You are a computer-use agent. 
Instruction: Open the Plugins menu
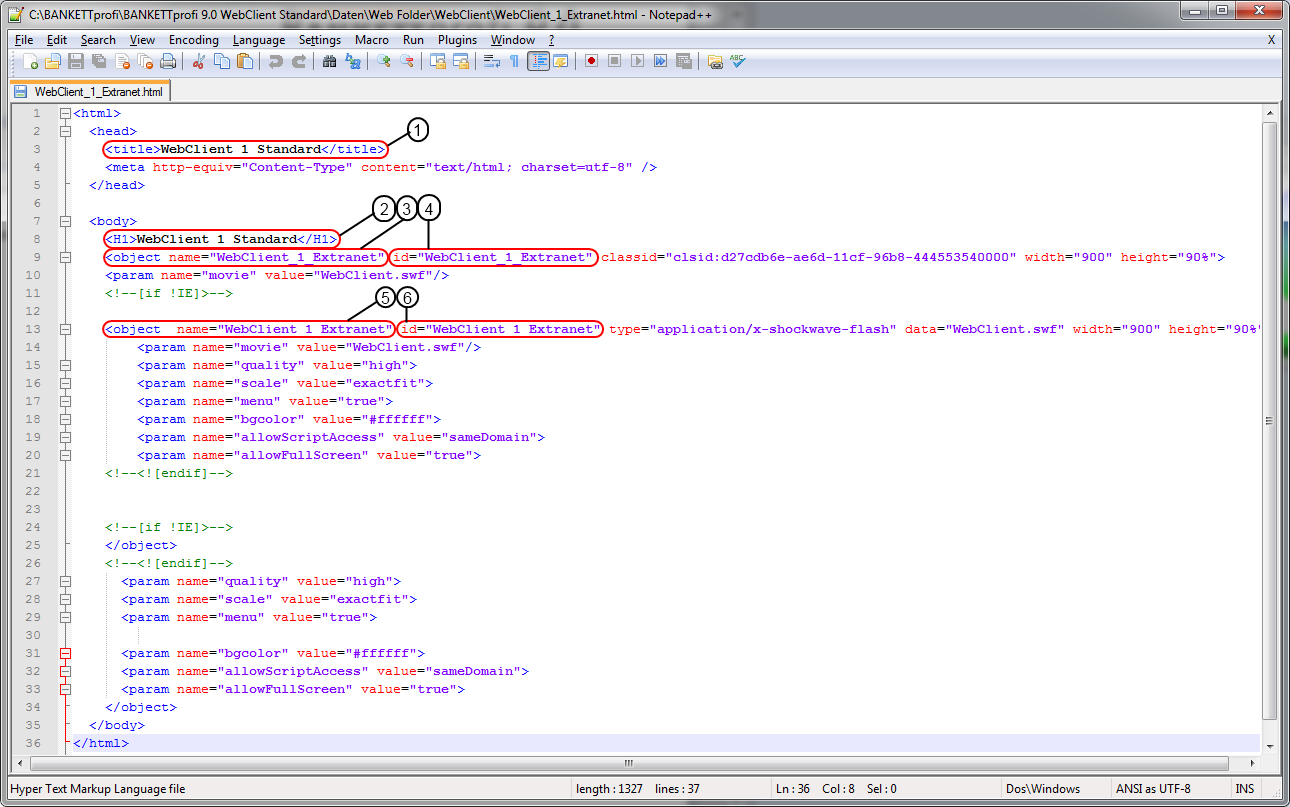(x=457, y=40)
